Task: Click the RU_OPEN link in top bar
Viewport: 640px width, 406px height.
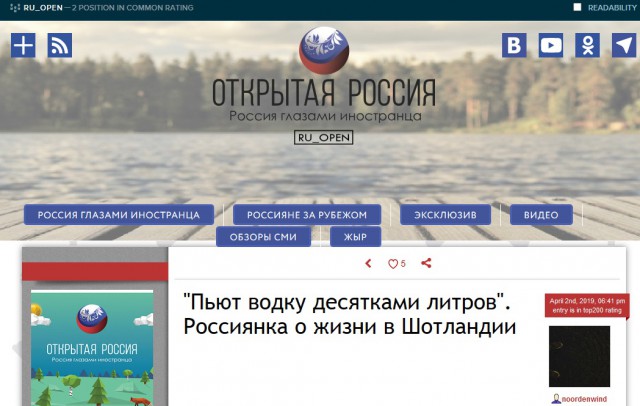Action: click(x=43, y=8)
